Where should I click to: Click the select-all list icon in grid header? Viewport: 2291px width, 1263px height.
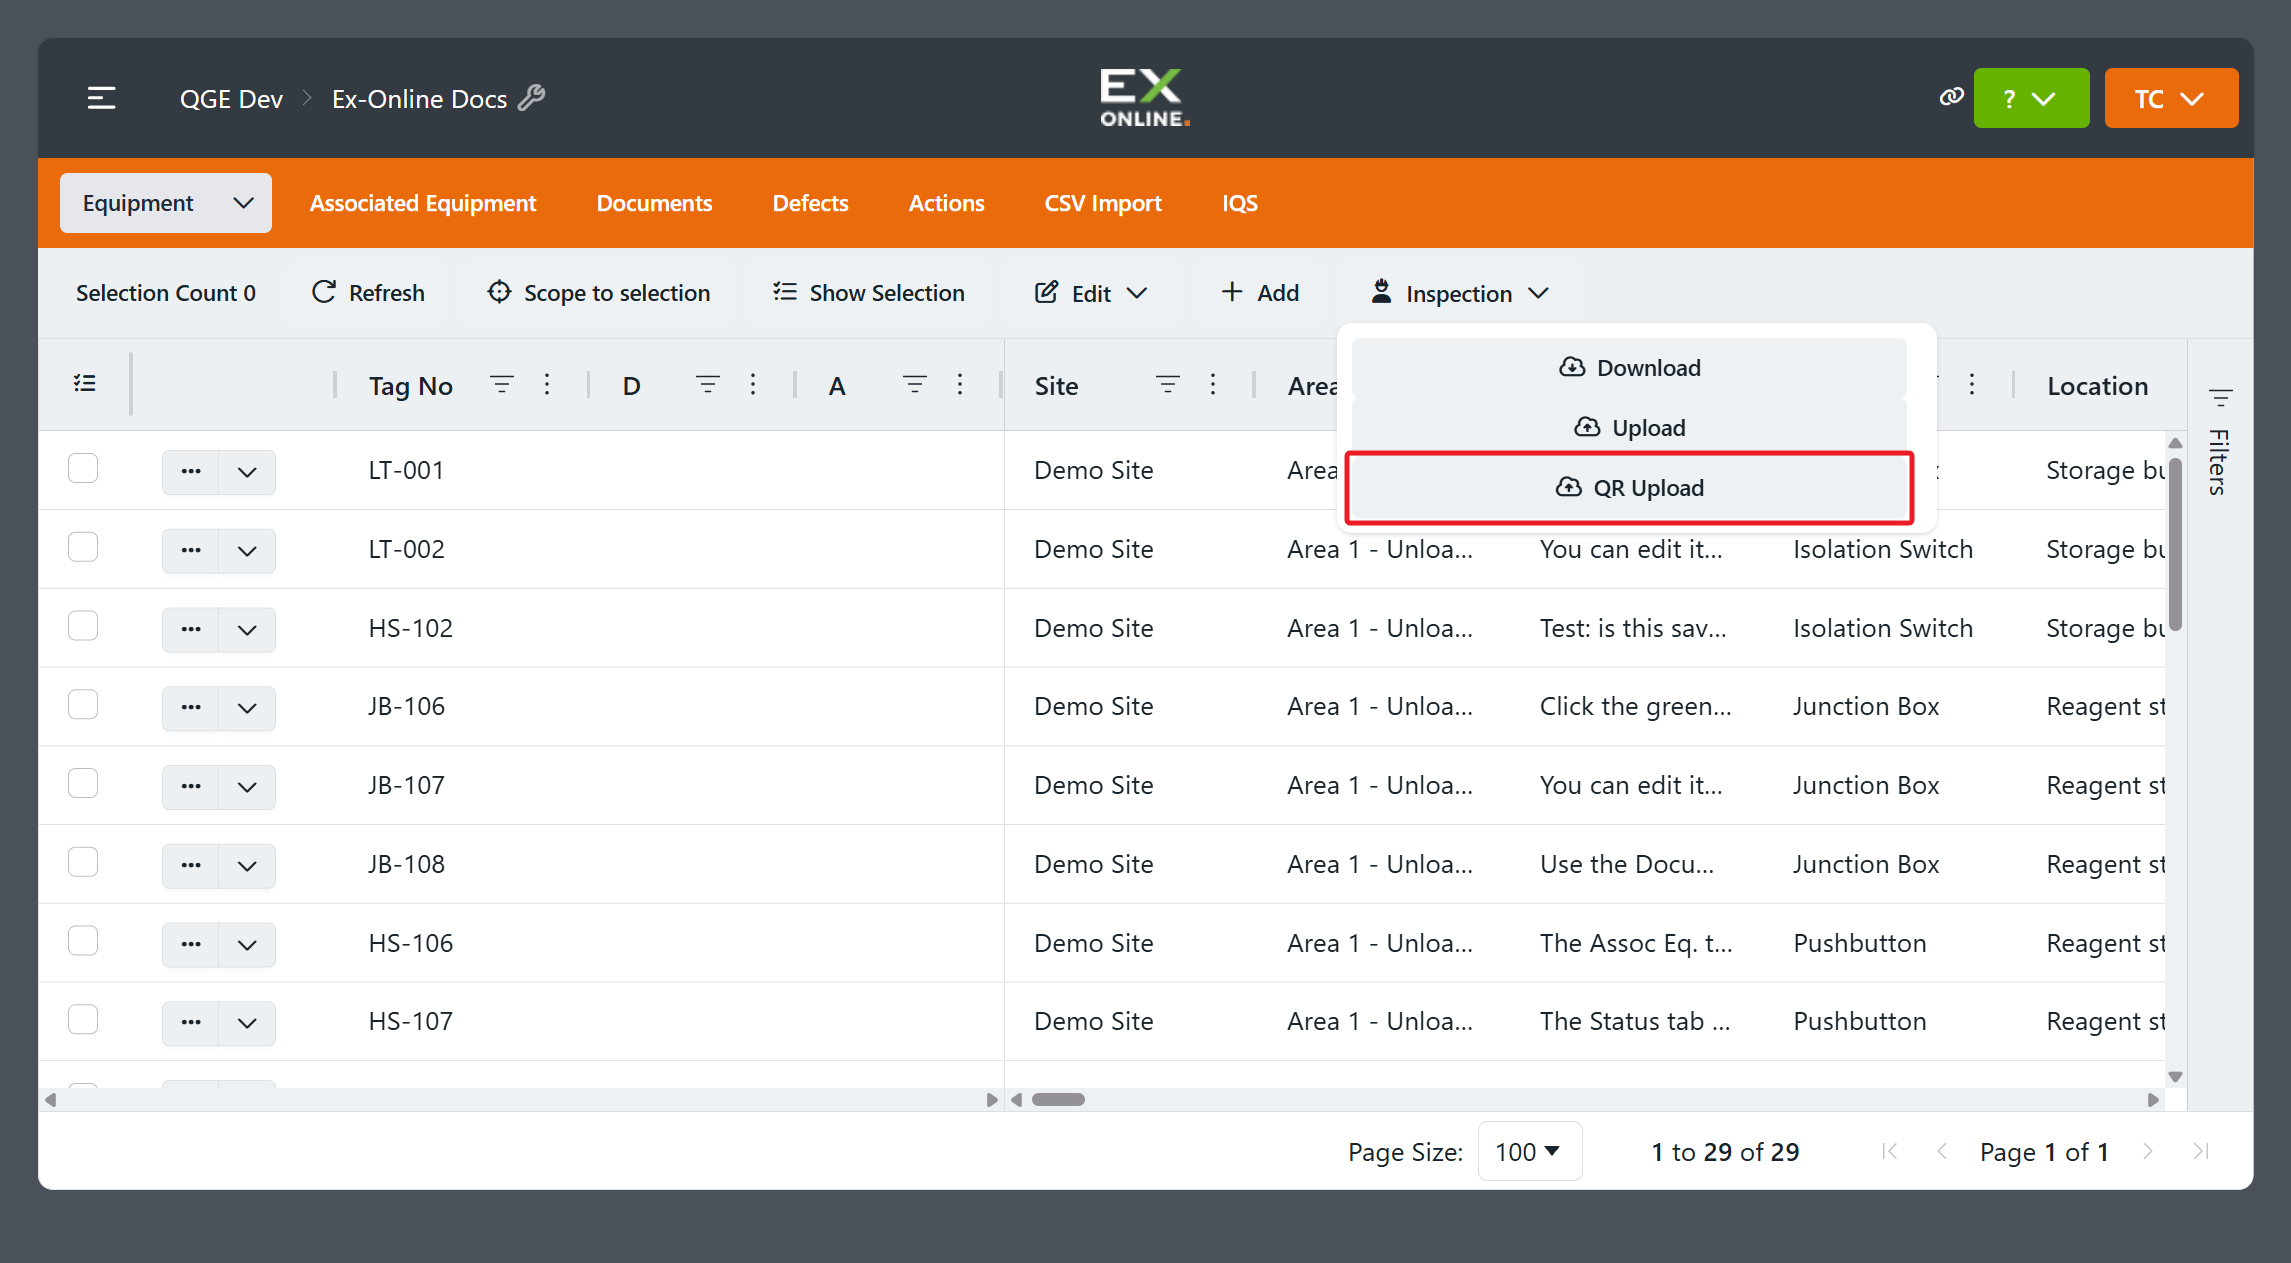coord(85,384)
